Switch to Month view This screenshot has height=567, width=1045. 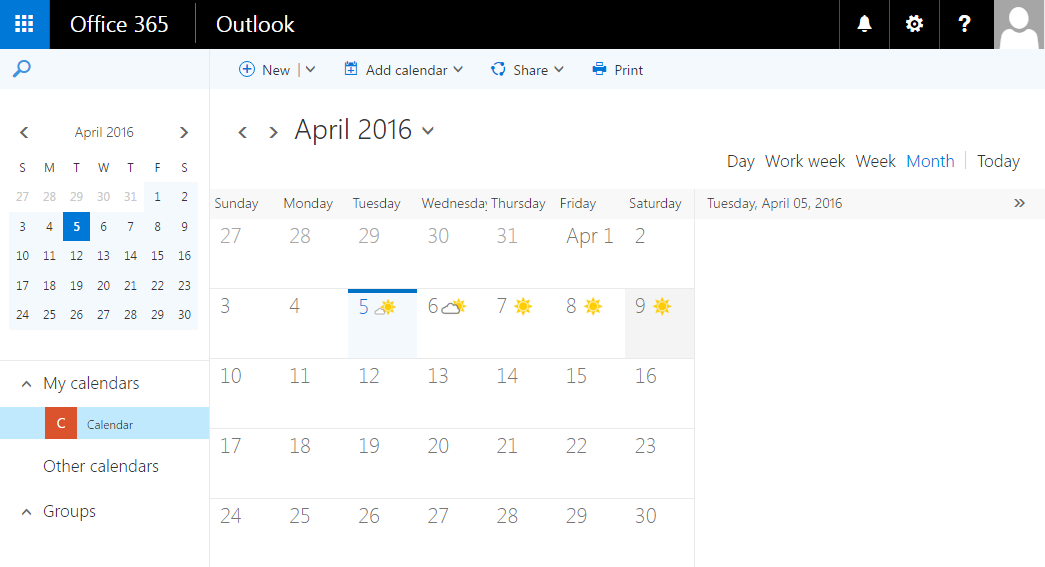[930, 161]
